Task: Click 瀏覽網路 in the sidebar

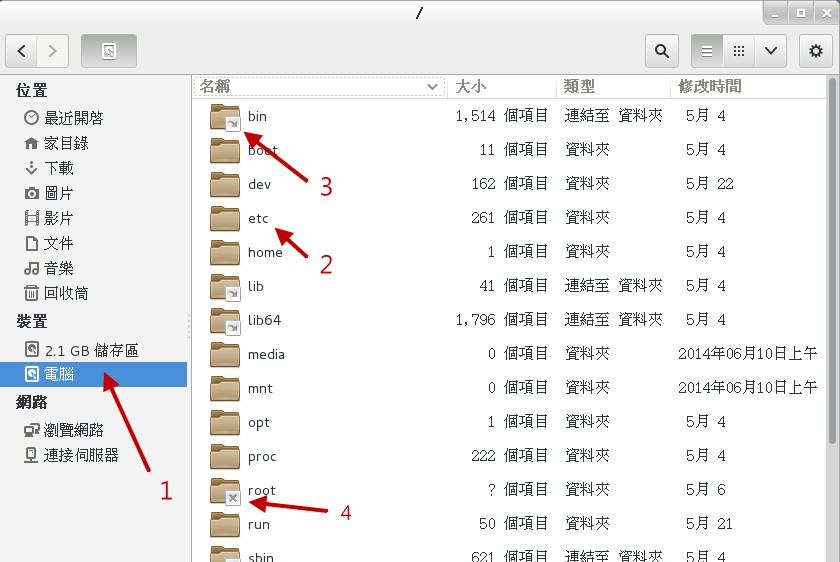Action: (x=73, y=430)
